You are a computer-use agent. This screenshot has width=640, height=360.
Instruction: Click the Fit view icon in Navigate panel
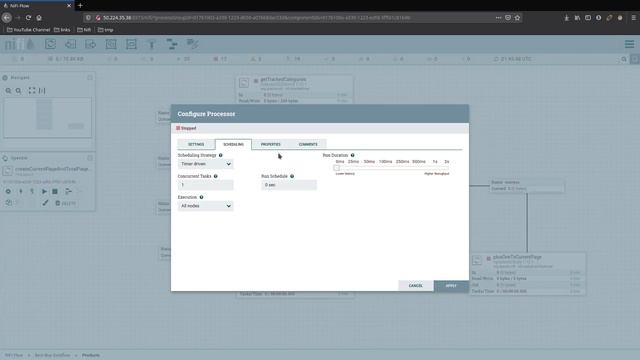tap(32, 91)
